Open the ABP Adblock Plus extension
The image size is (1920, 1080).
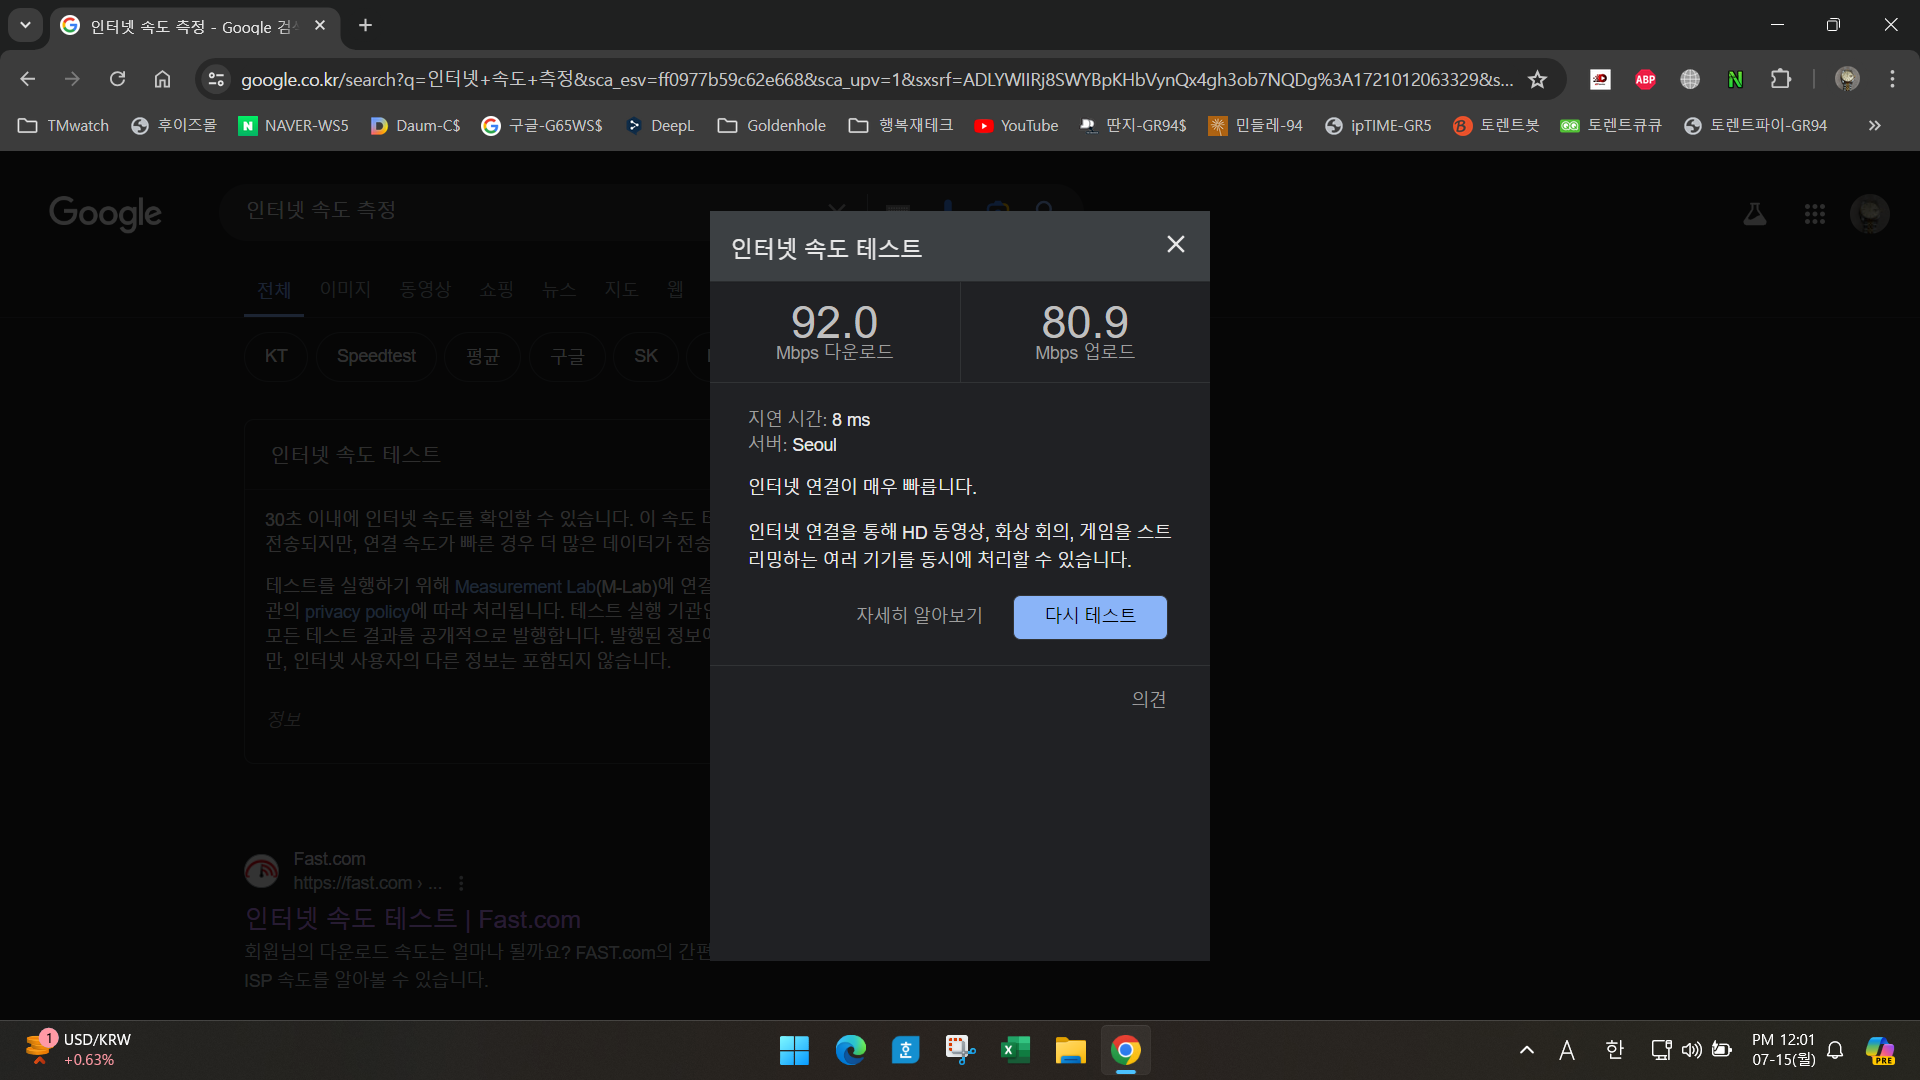1645,79
